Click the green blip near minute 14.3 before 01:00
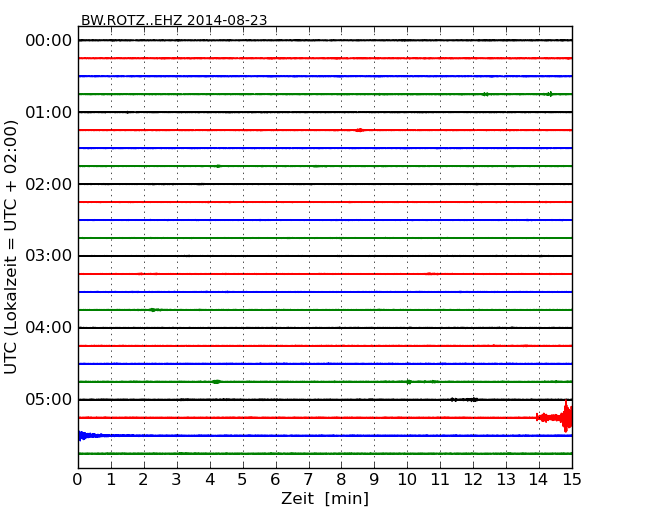 tap(550, 94)
